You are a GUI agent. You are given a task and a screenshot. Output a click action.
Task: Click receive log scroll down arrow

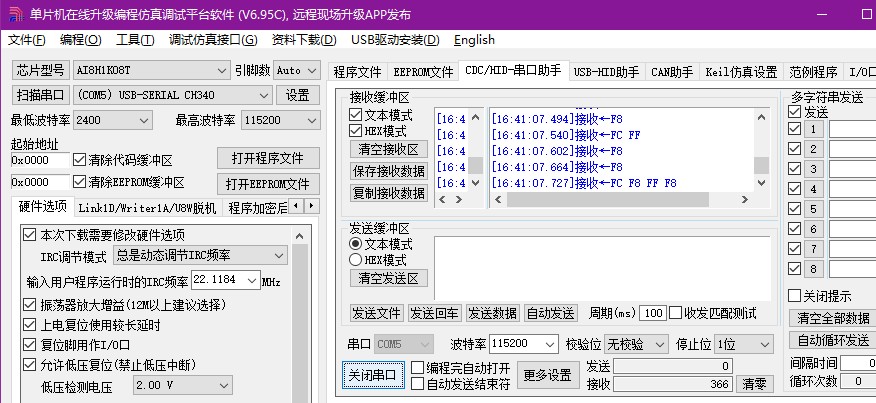coord(761,182)
